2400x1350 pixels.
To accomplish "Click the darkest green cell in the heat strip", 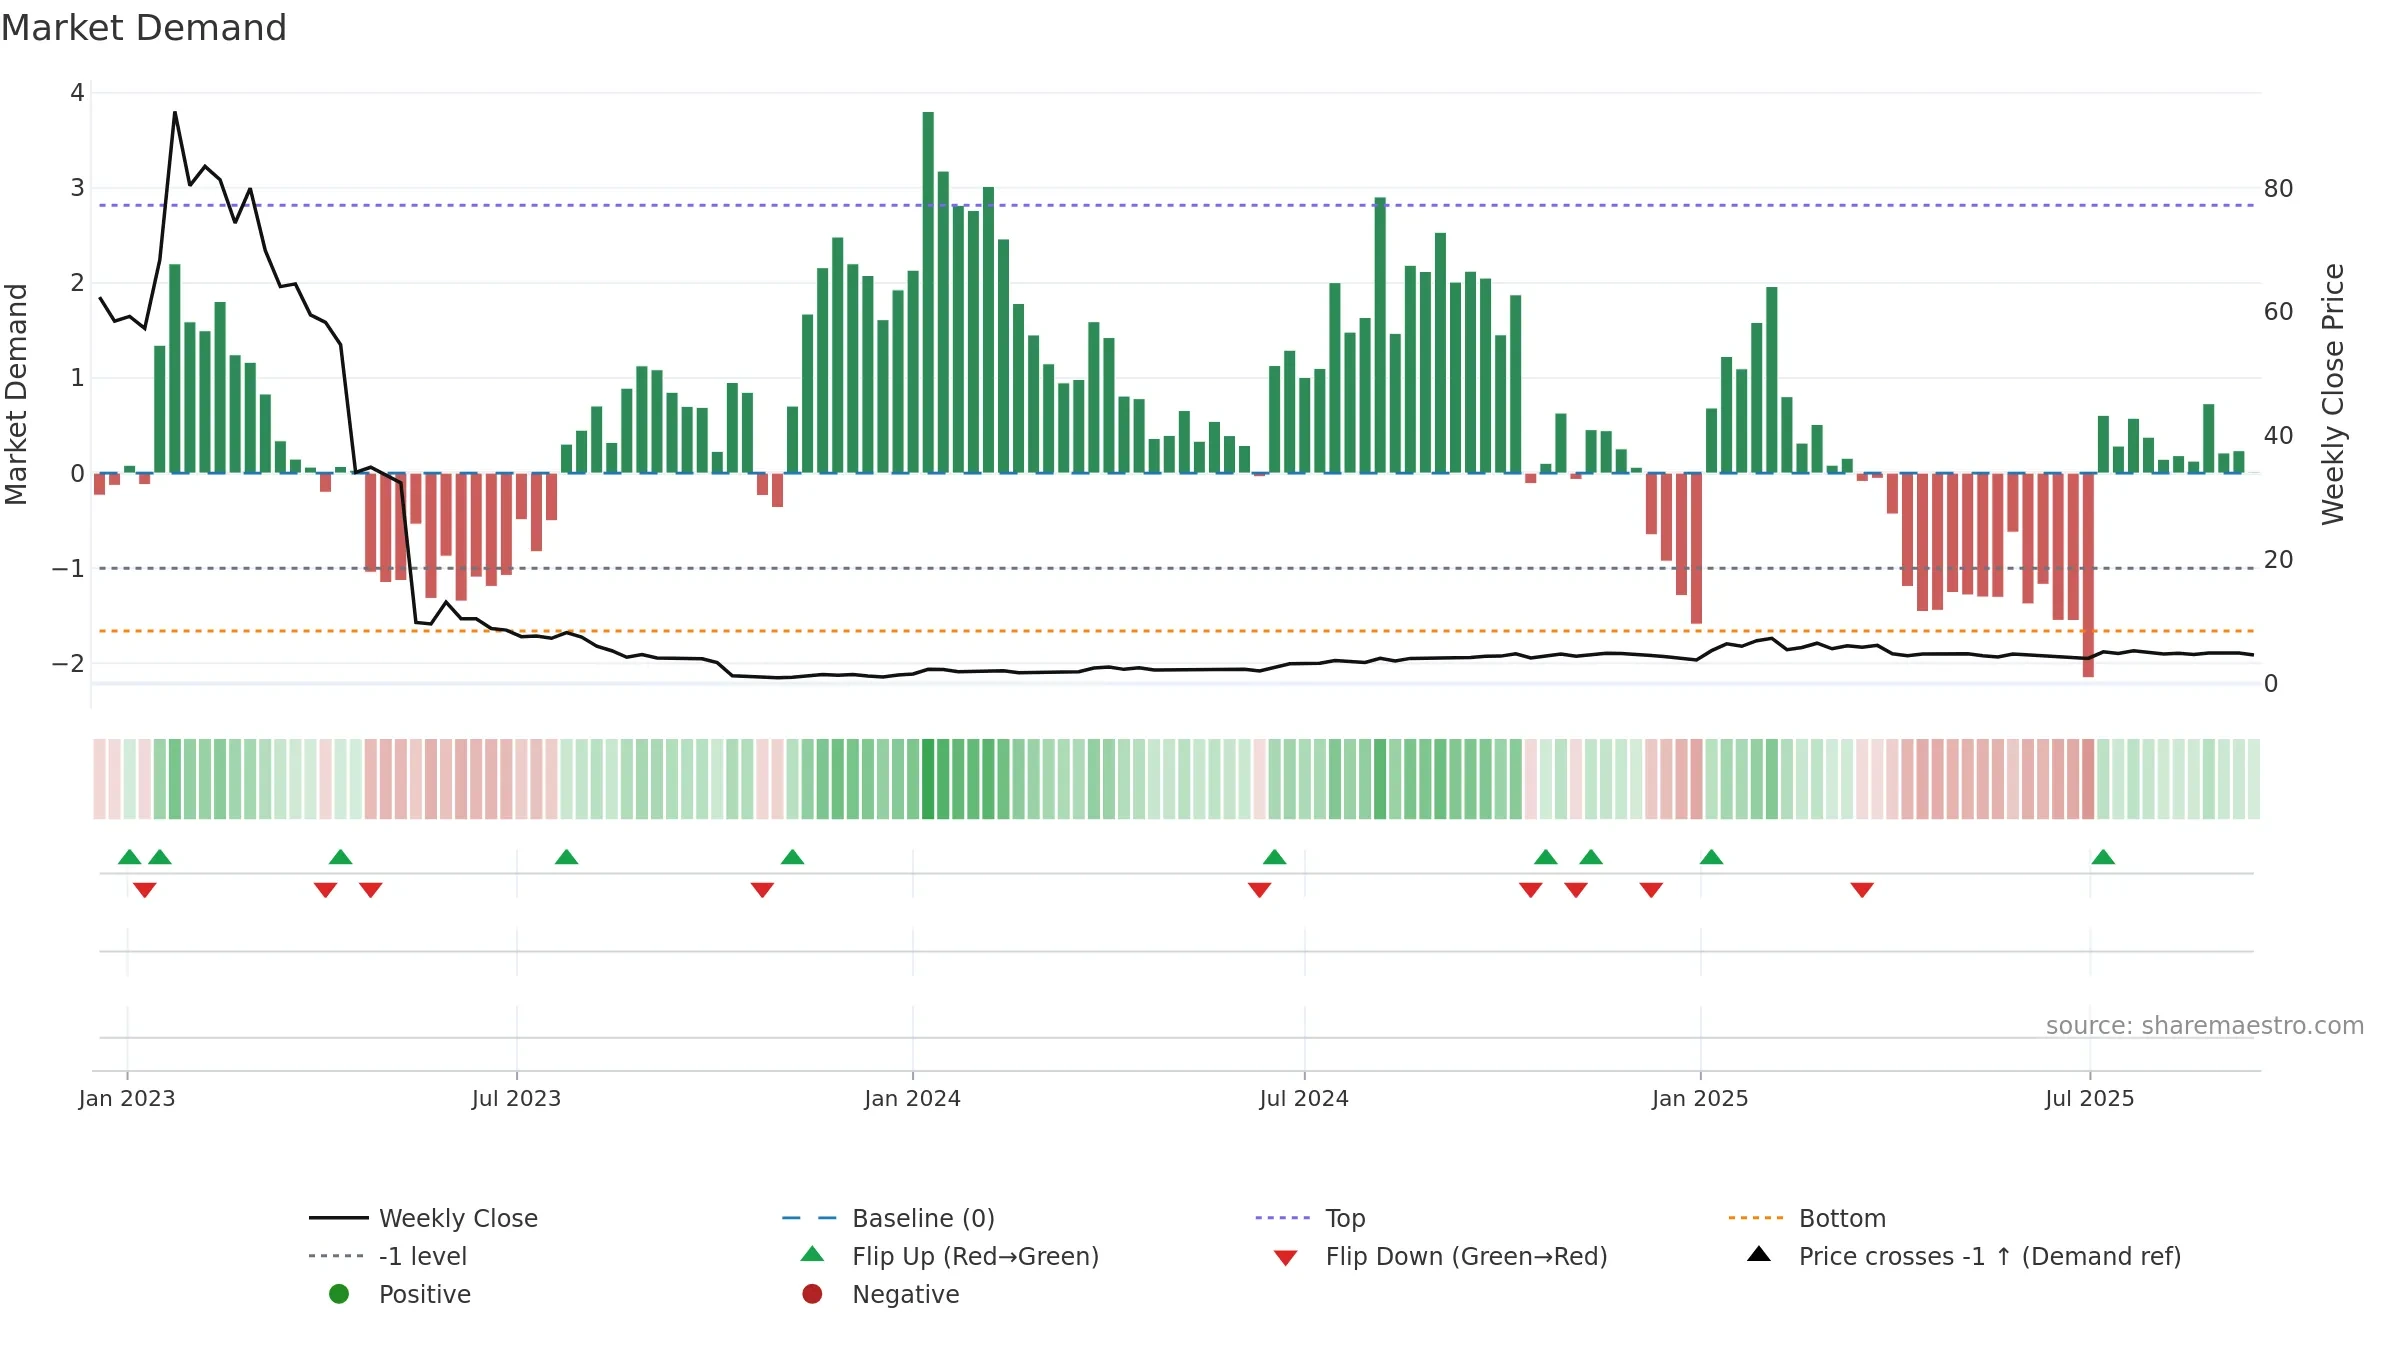I will click(928, 779).
